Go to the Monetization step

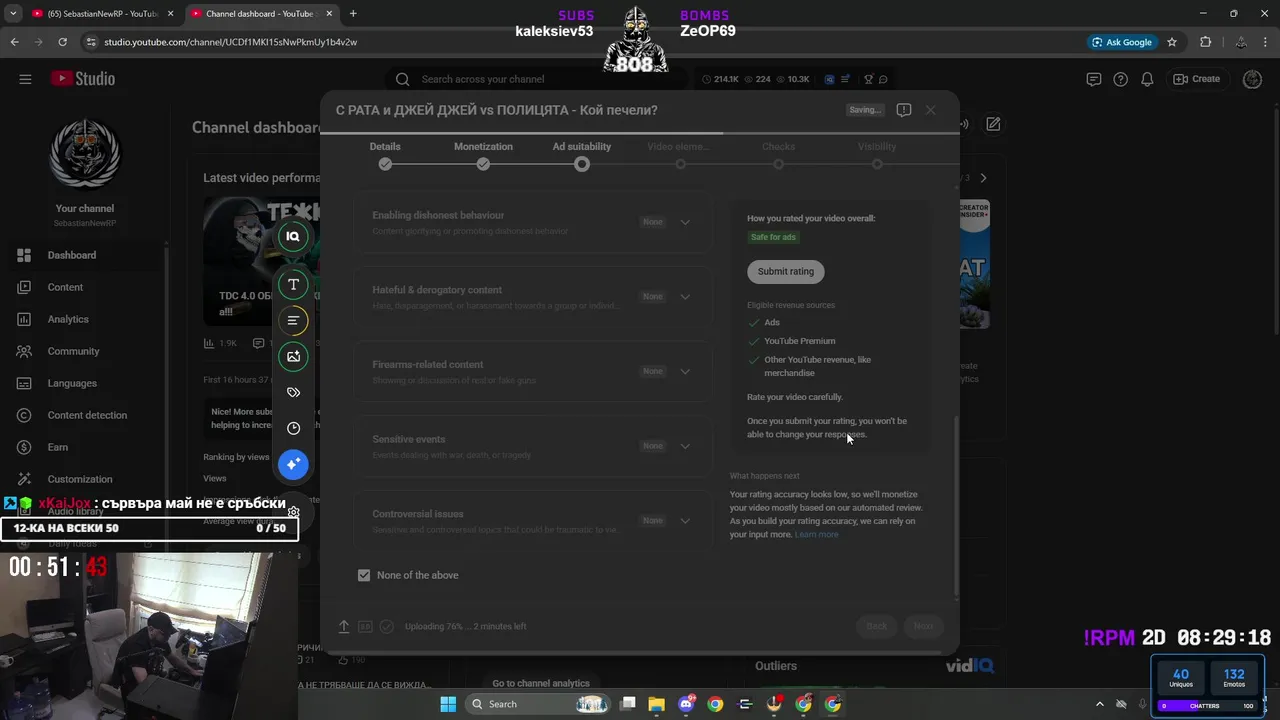tap(483, 155)
